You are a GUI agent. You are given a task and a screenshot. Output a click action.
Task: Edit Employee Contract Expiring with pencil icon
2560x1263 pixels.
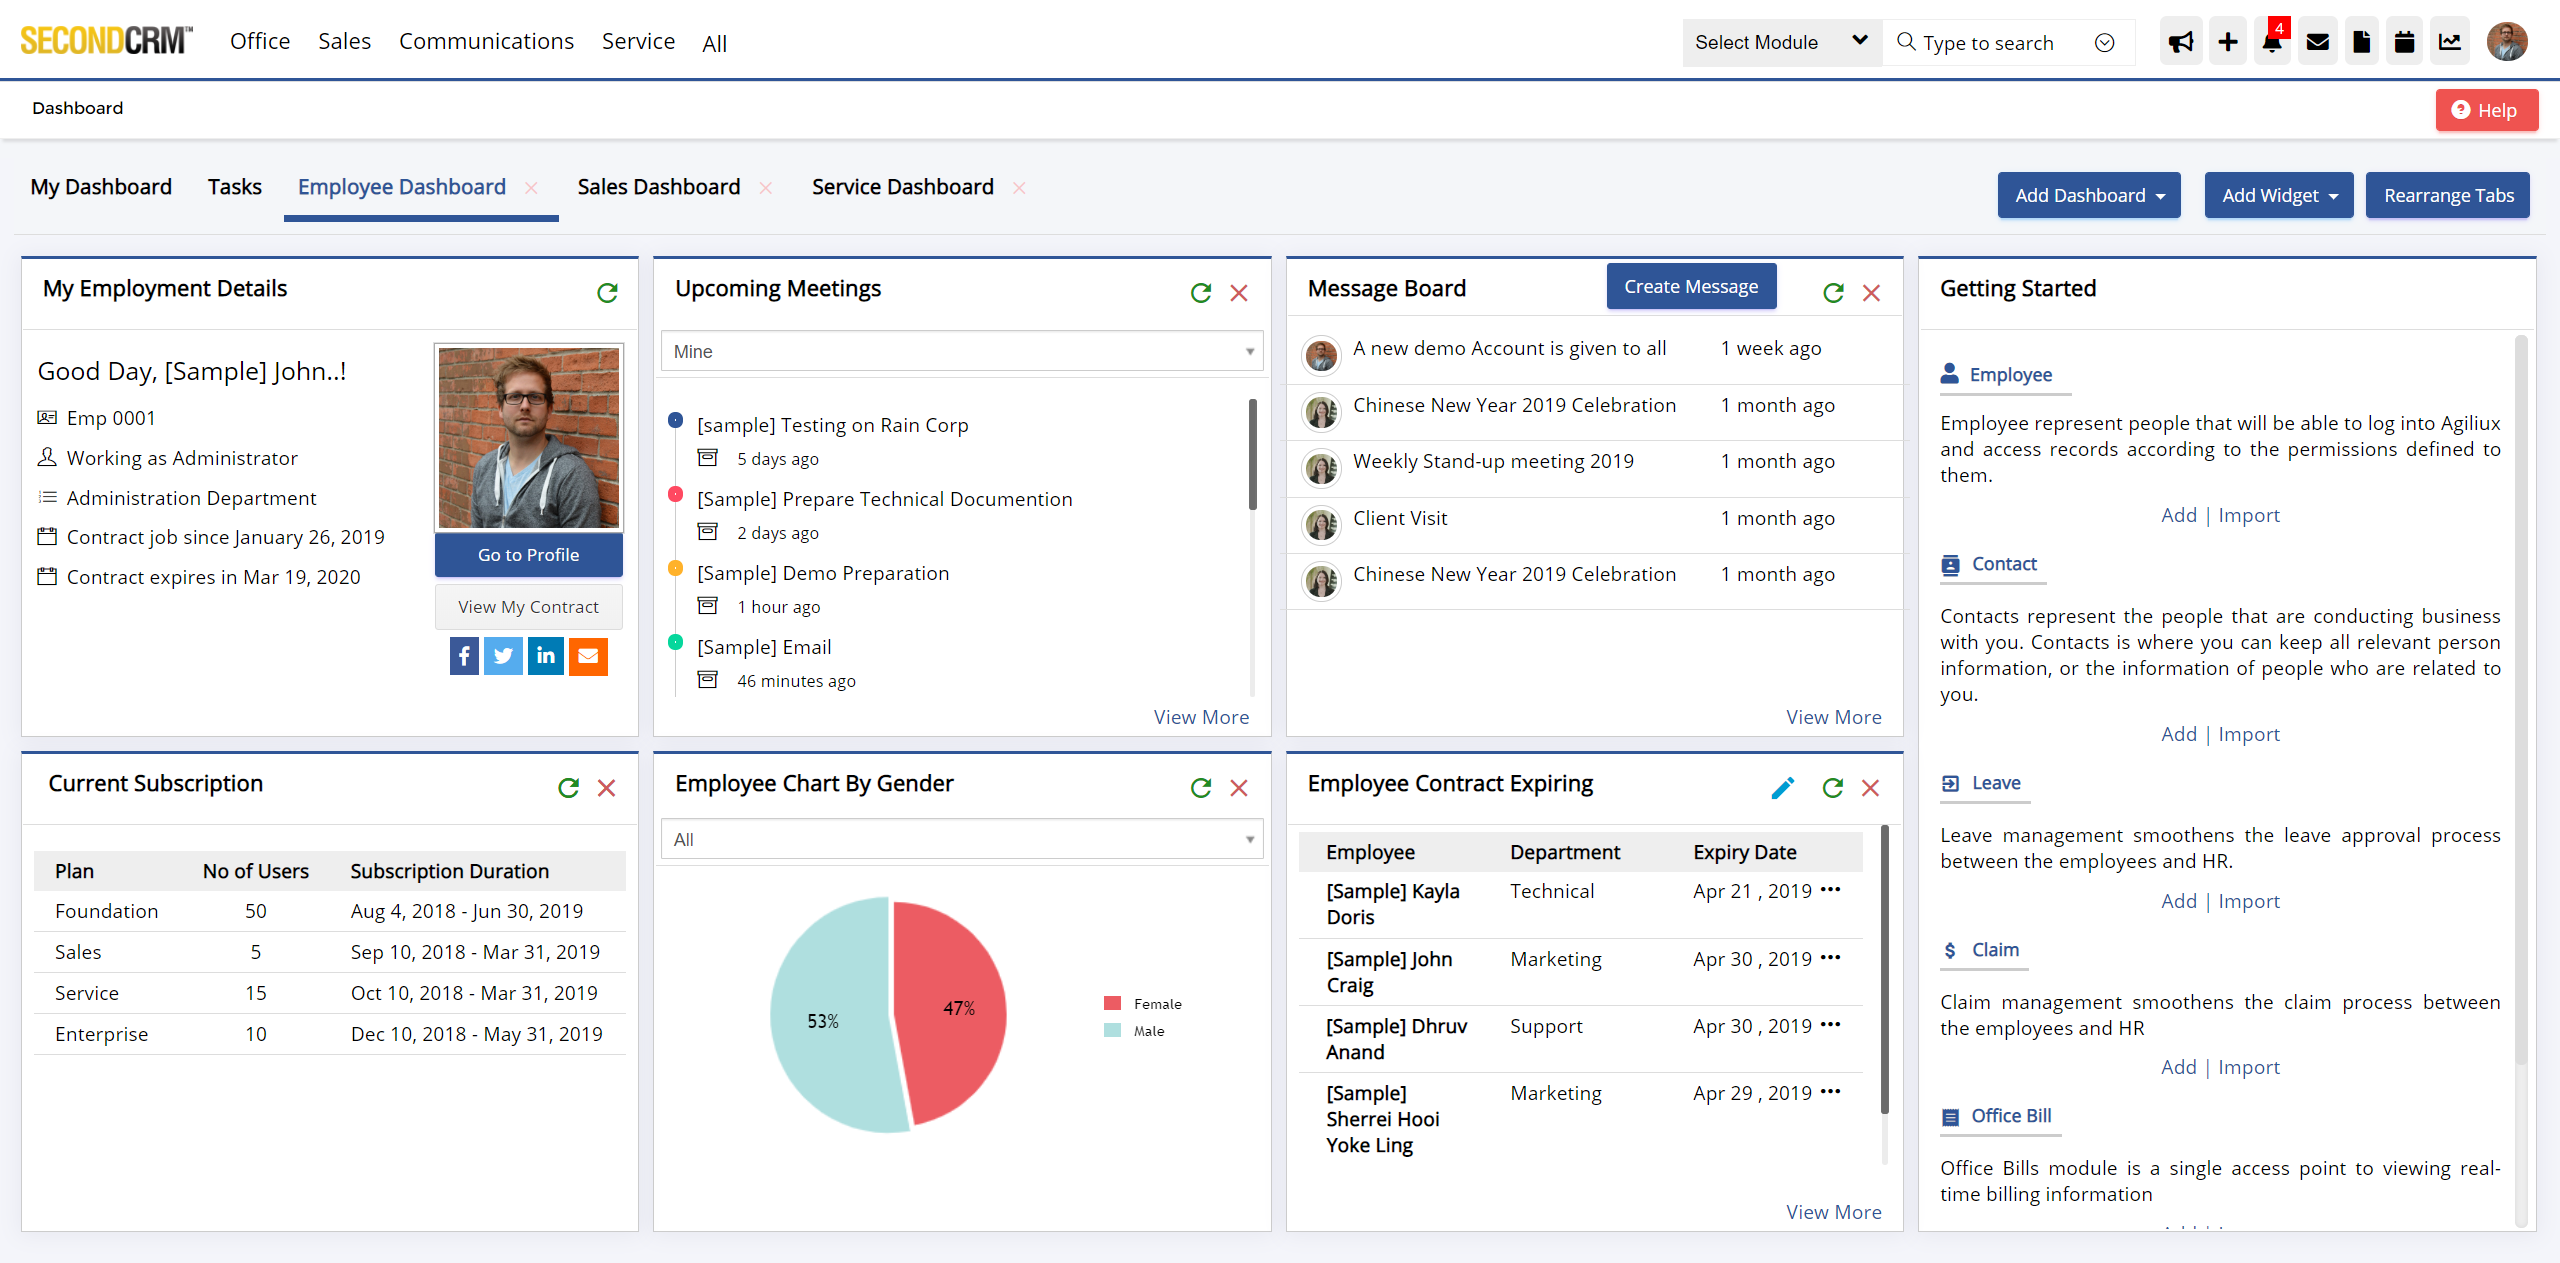click(x=1782, y=788)
